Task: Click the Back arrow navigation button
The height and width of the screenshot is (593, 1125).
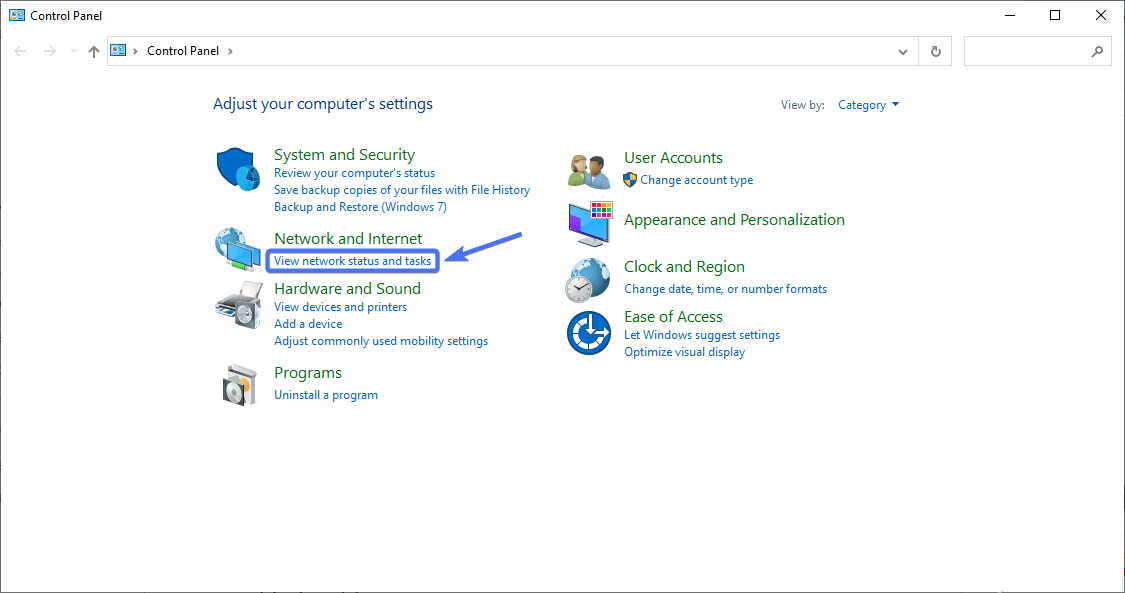Action: (20, 51)
